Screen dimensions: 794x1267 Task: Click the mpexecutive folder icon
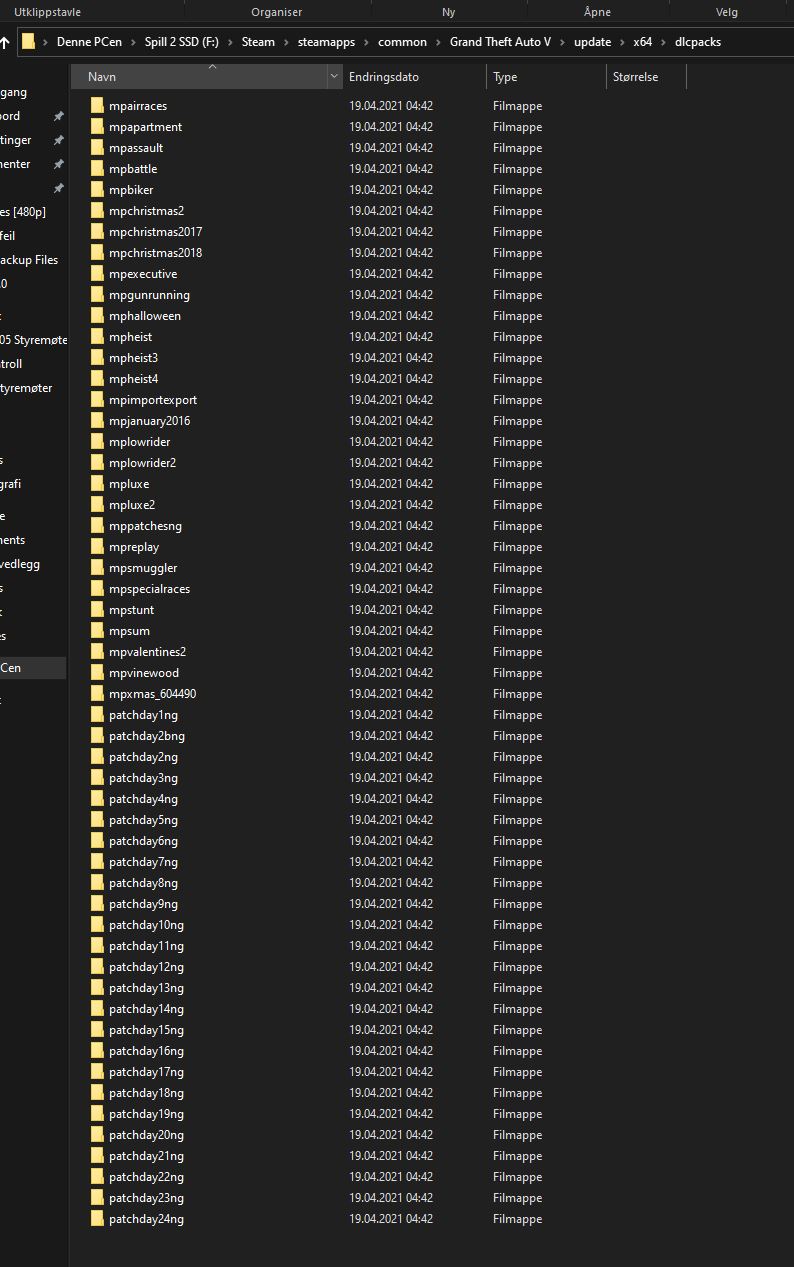97,274
